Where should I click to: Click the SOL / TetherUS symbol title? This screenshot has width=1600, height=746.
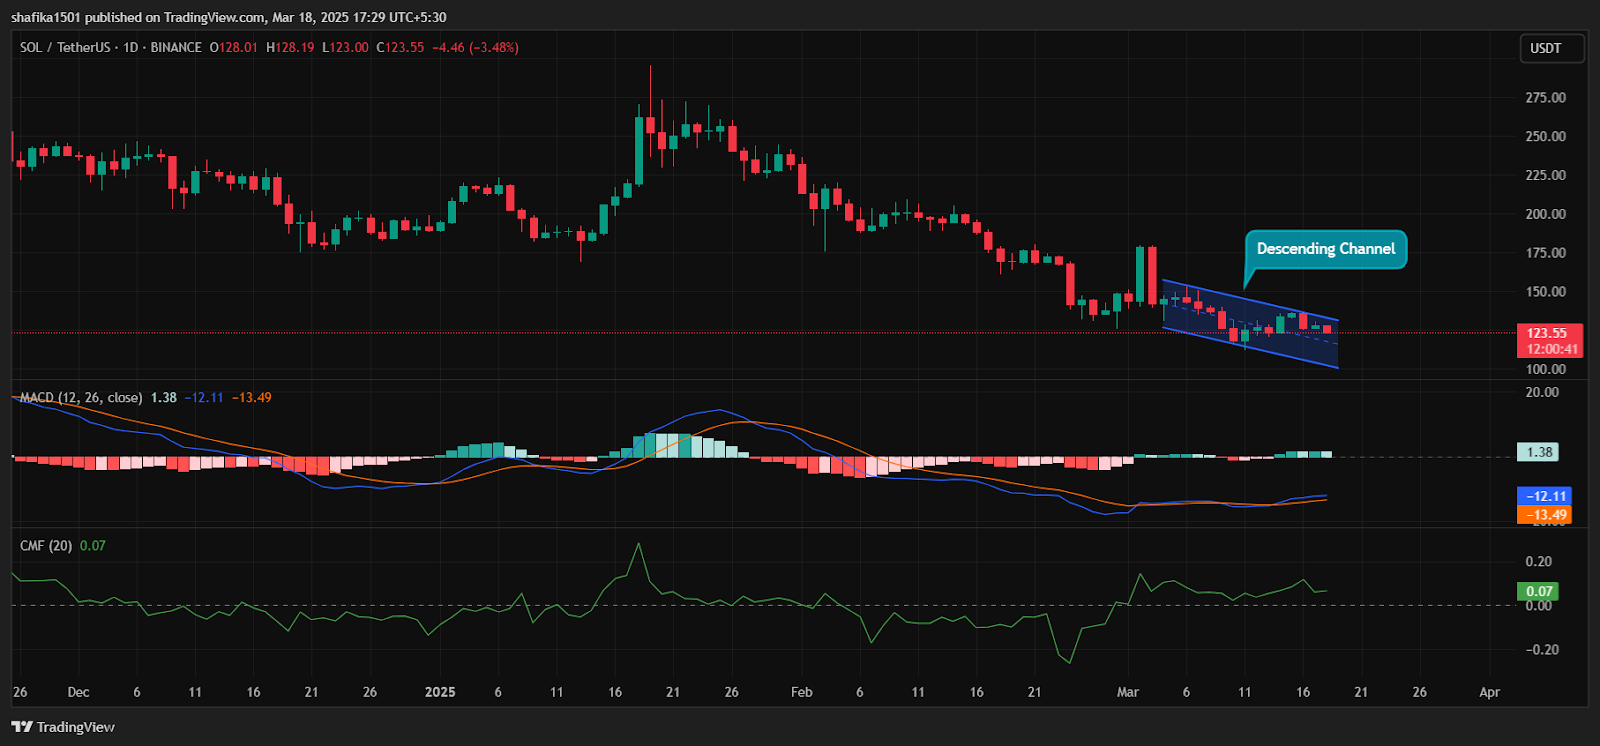(x=65, y=47)
